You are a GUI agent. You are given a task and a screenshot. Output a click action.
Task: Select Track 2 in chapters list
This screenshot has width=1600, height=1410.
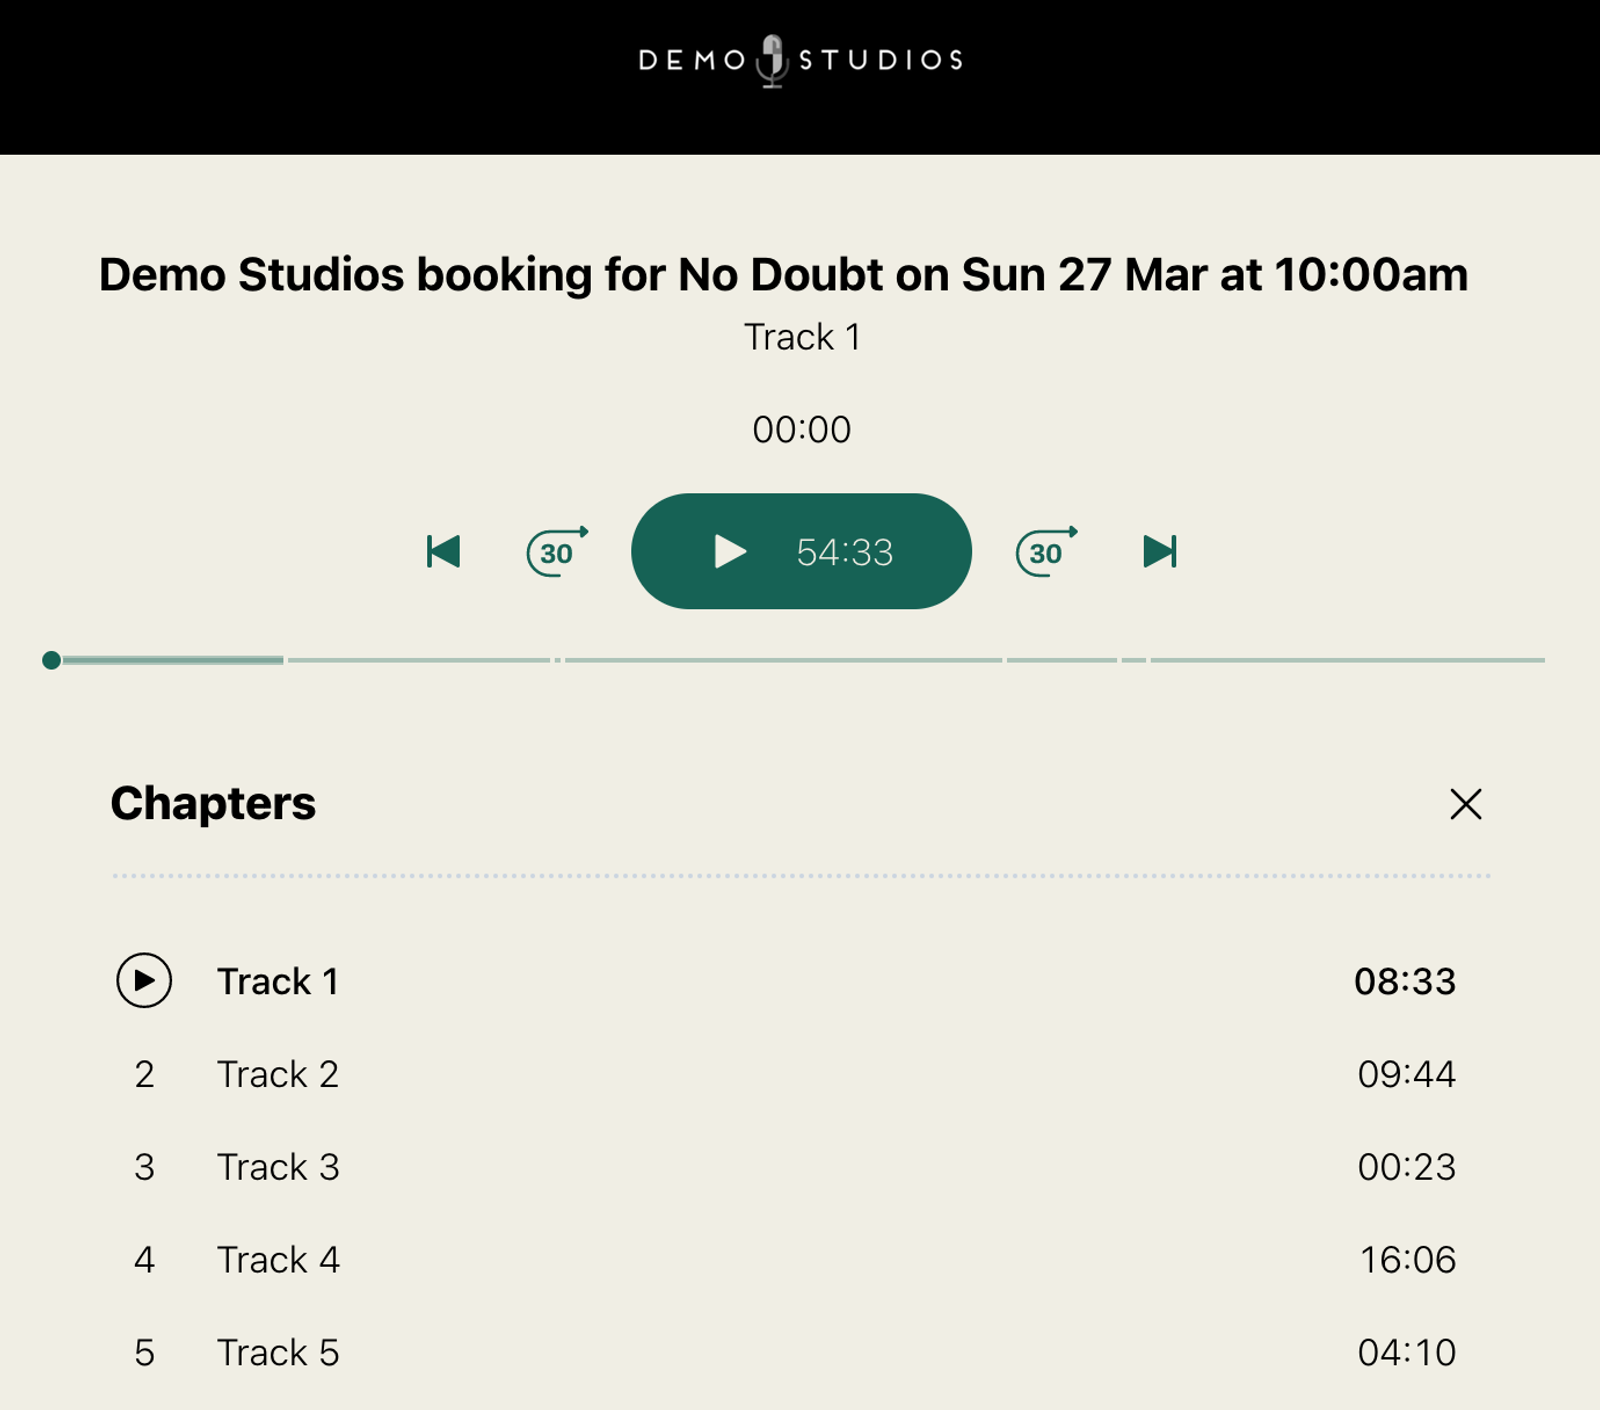pos(278,1075)
